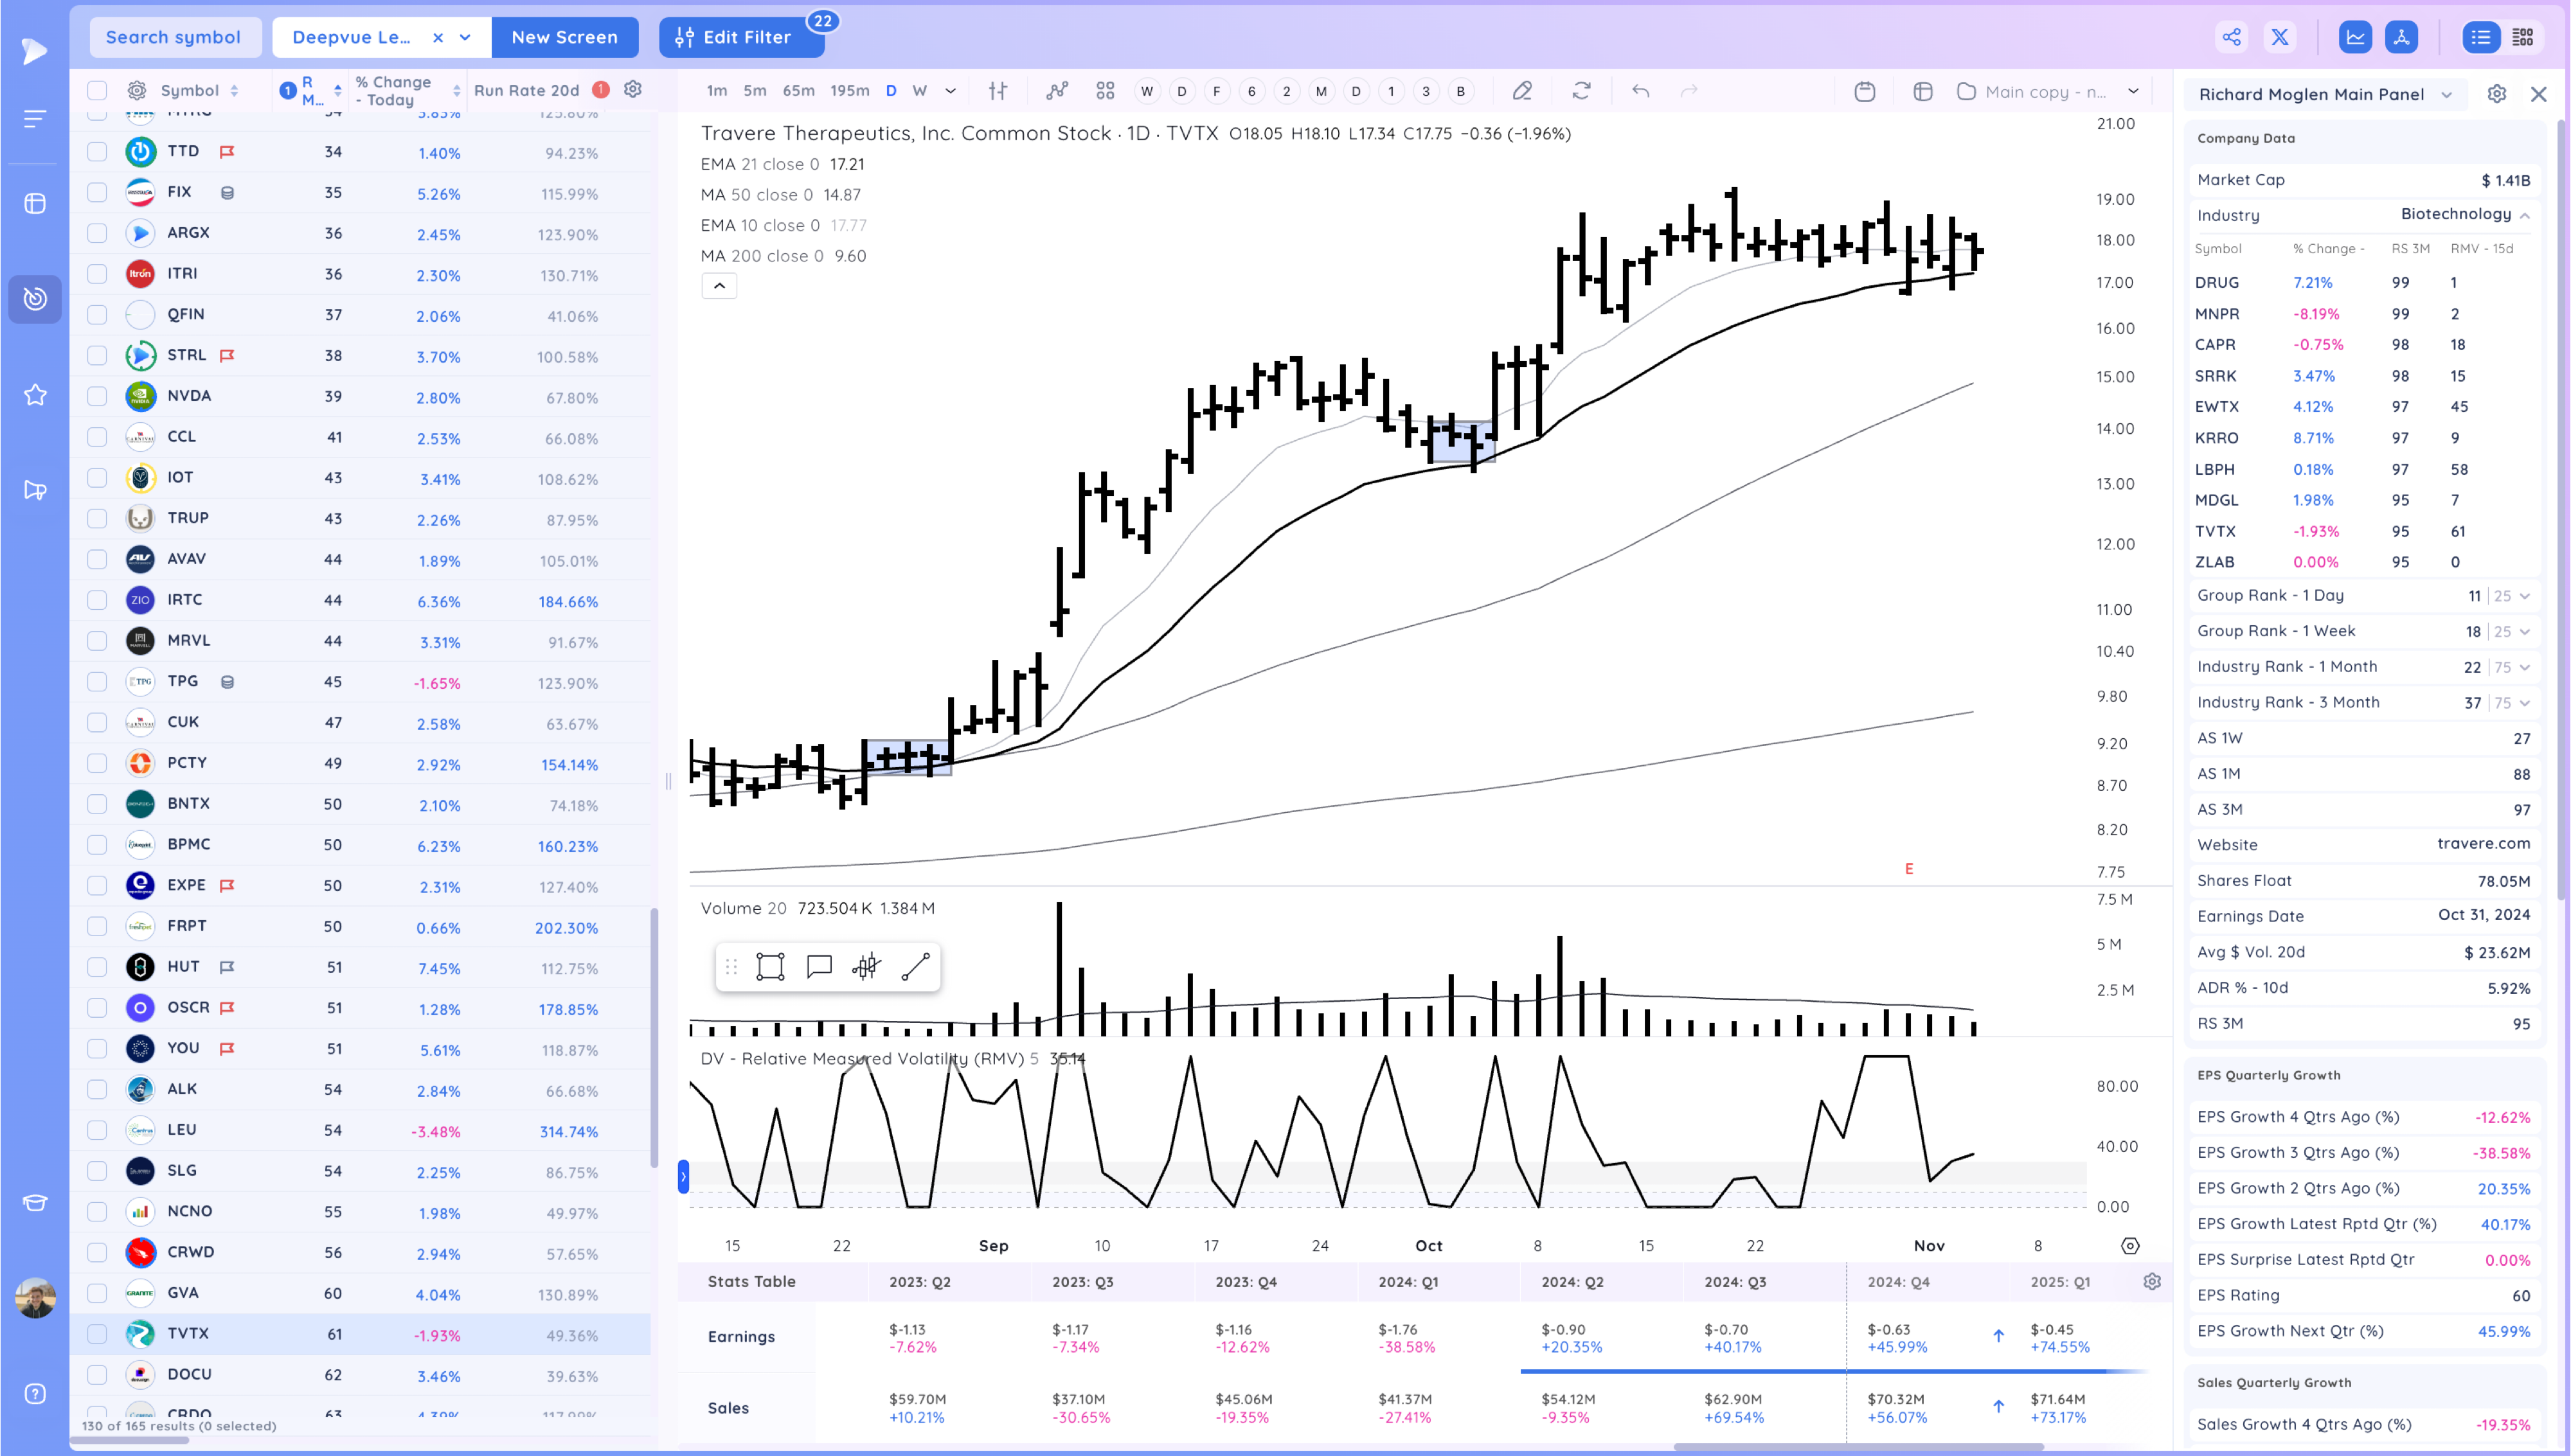2571x1456 pixels.
Task: Click the Search symbol field
Action: pos(173,37)
